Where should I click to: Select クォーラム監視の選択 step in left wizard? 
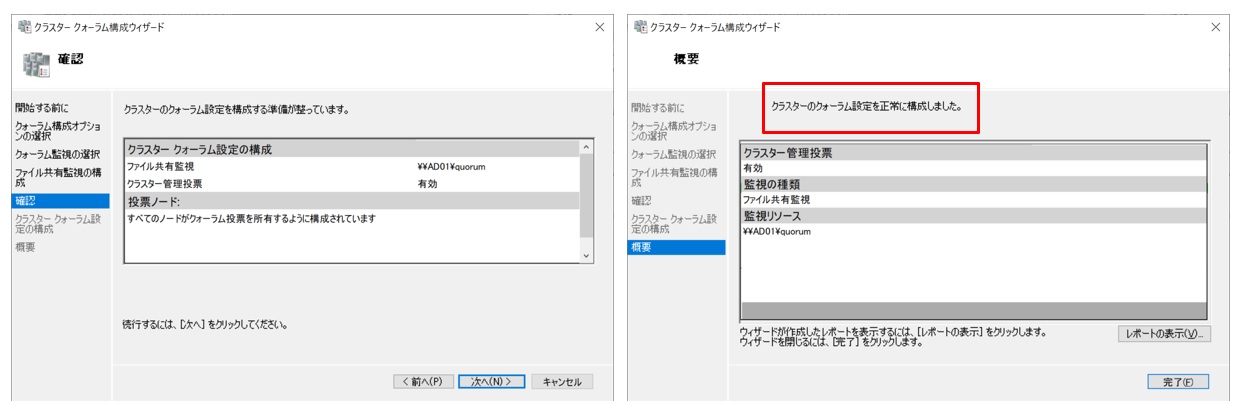tap(57, 154)
